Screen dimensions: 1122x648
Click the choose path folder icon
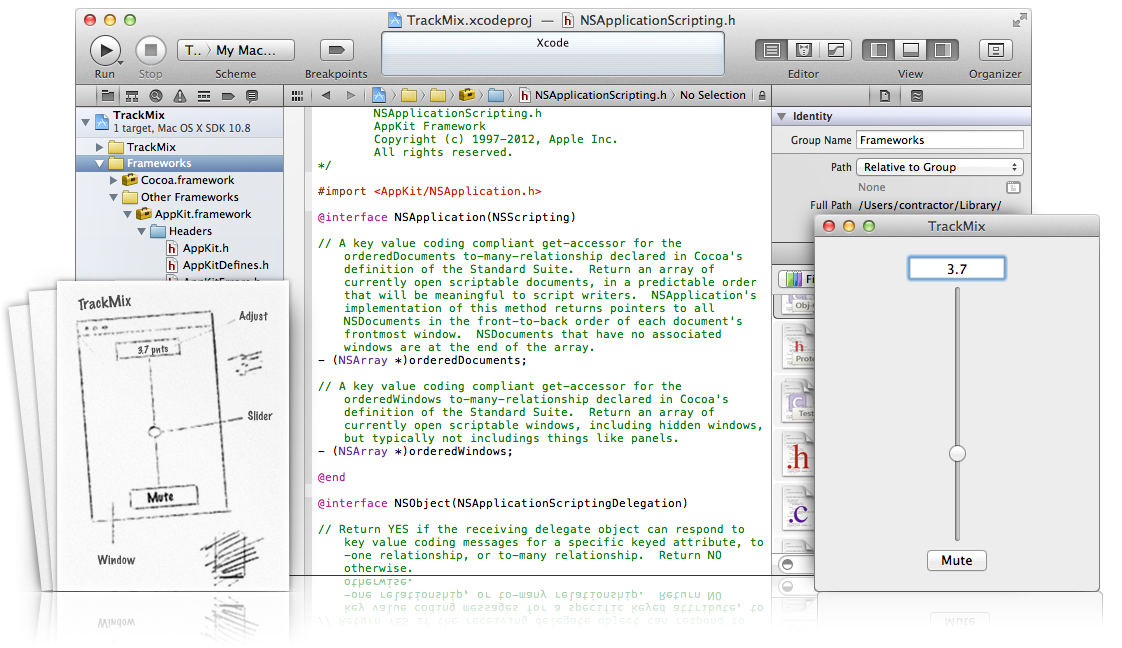[x=1013, y=187]
